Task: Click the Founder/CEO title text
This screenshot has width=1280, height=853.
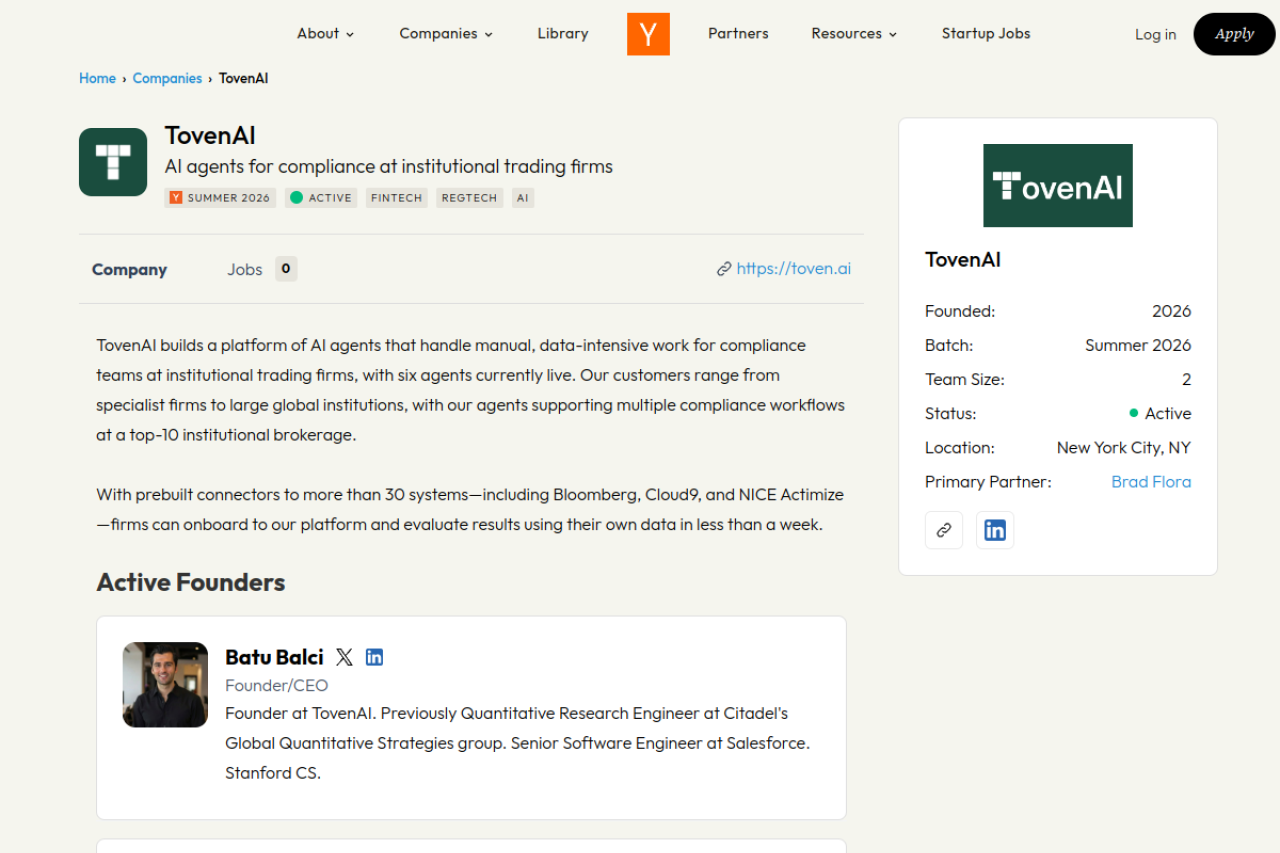Action: pos(276,686)
